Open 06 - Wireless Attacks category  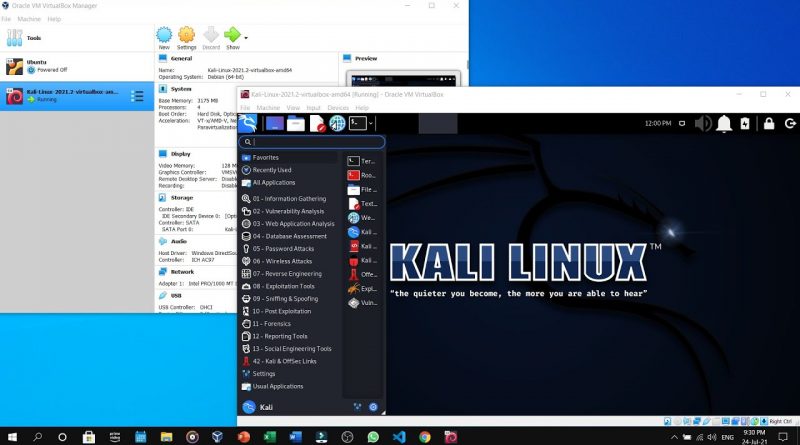click(x=288, y=261)
